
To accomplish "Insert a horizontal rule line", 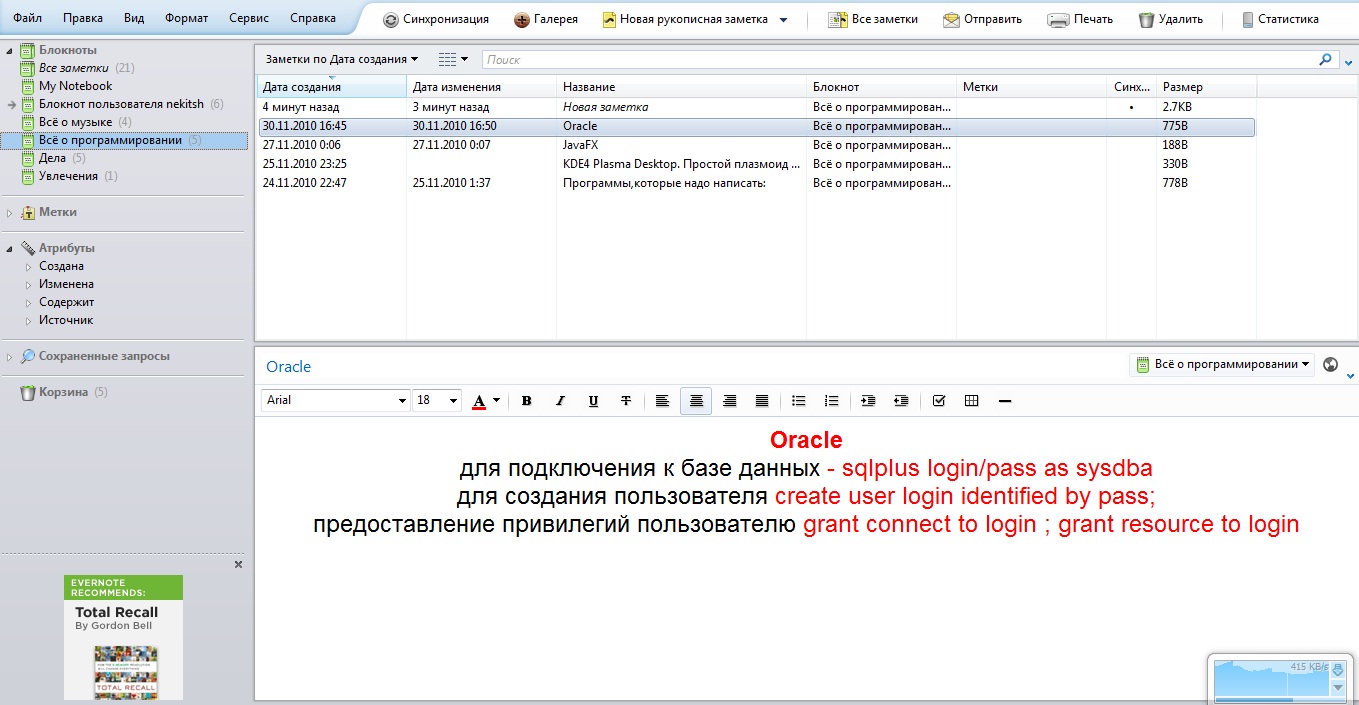I will coord(1005,401).
